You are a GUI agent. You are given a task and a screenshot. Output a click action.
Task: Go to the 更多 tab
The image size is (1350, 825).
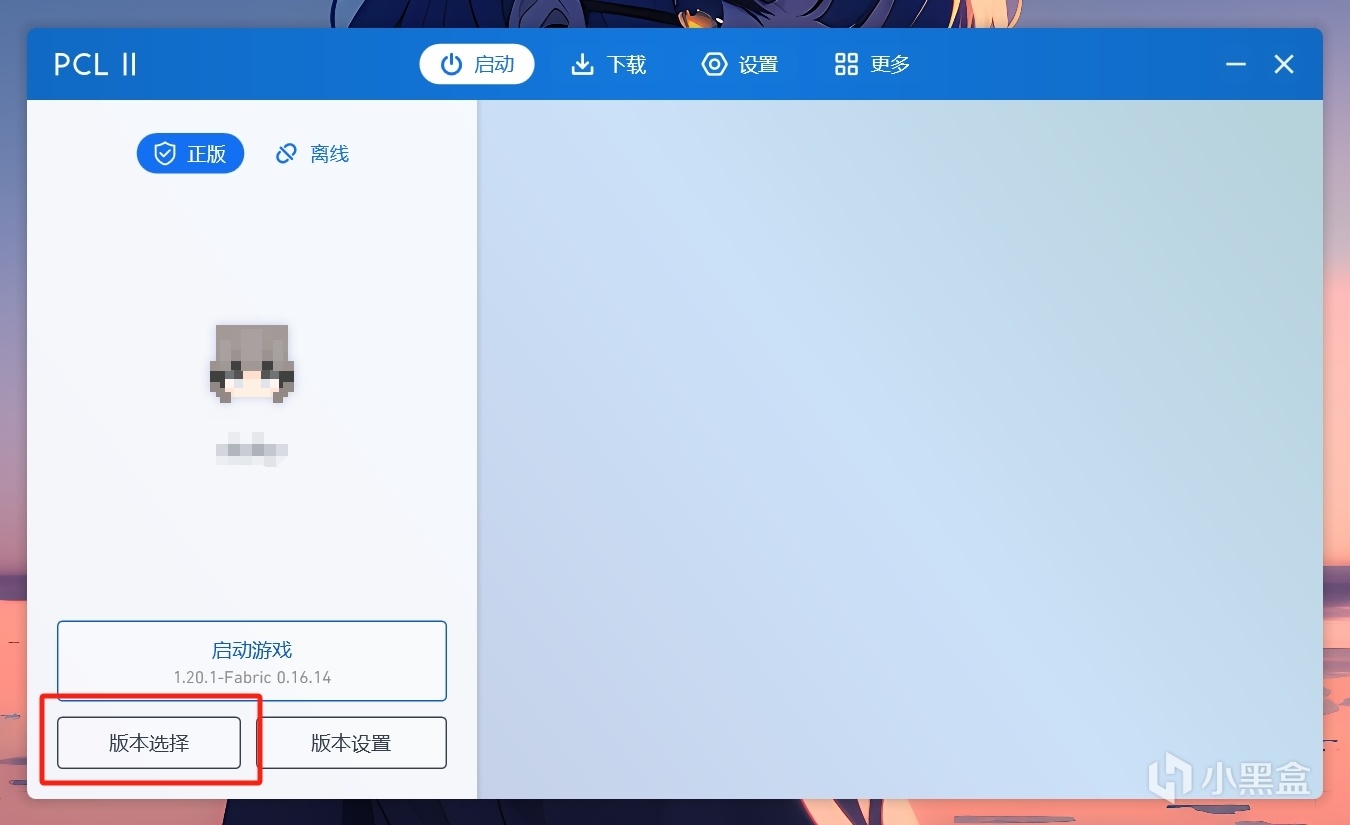(x=872, y=64)
